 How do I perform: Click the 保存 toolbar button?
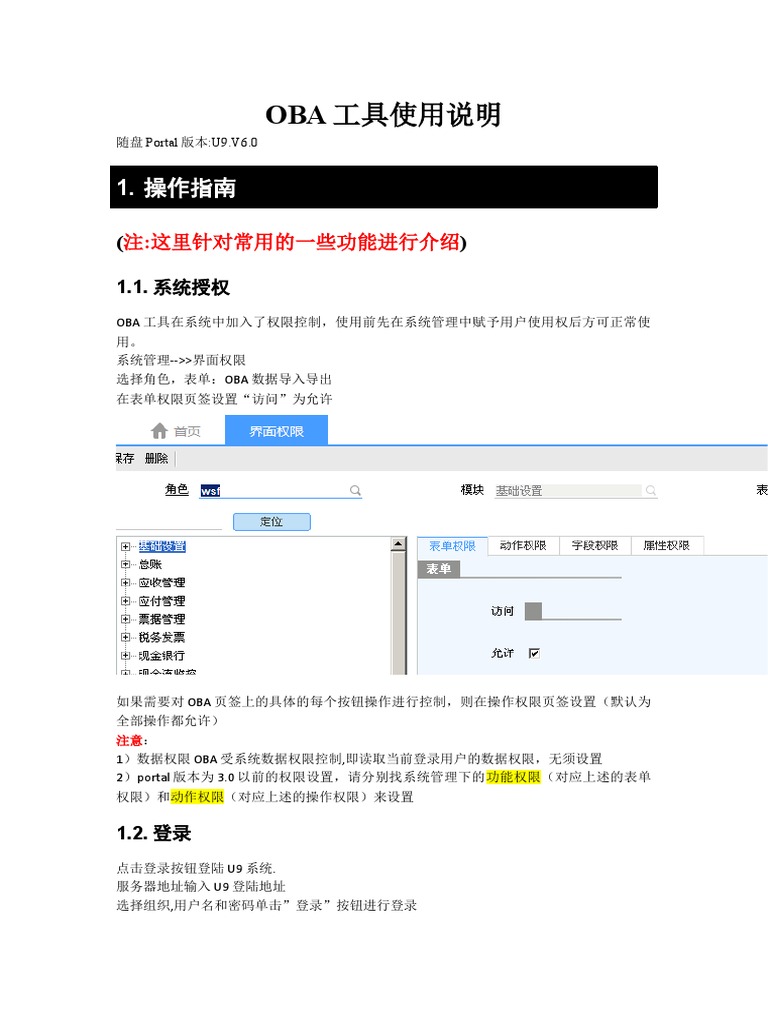(x=125, y=458)
